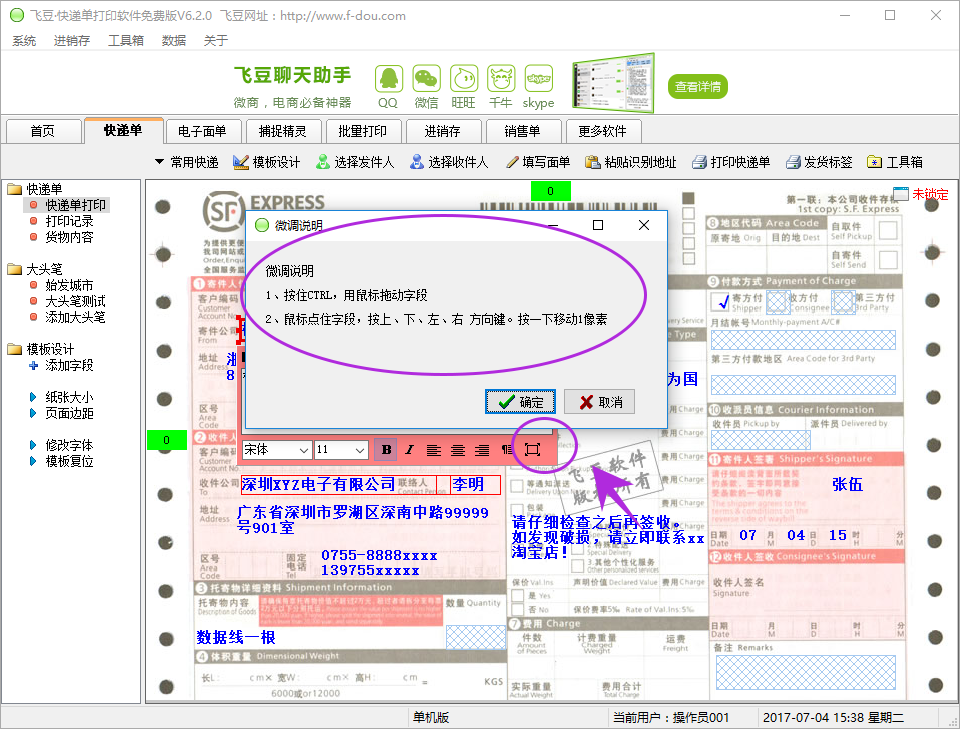960x729 pixels.
Task: Click 粘贴识别地址 toolbar item
Action: click(631, 162)
